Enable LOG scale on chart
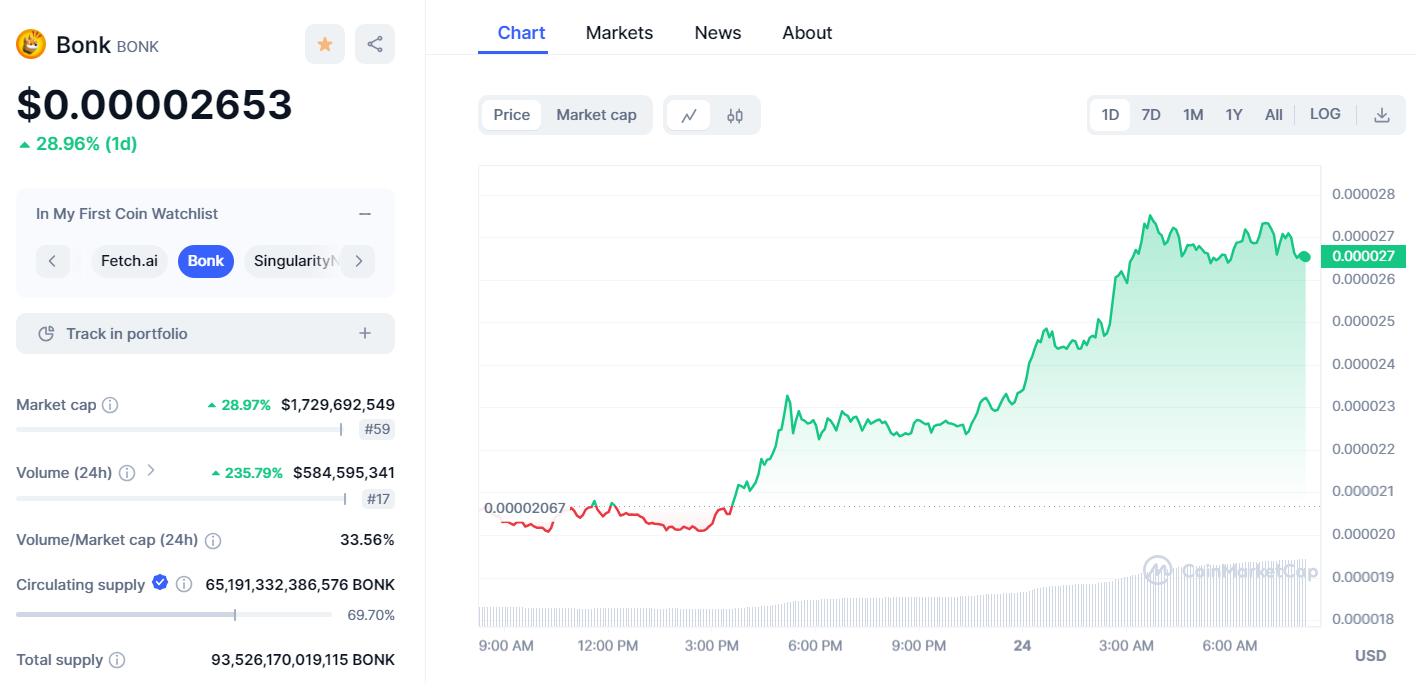The image size is (1417, 683). coord(1325,114)
